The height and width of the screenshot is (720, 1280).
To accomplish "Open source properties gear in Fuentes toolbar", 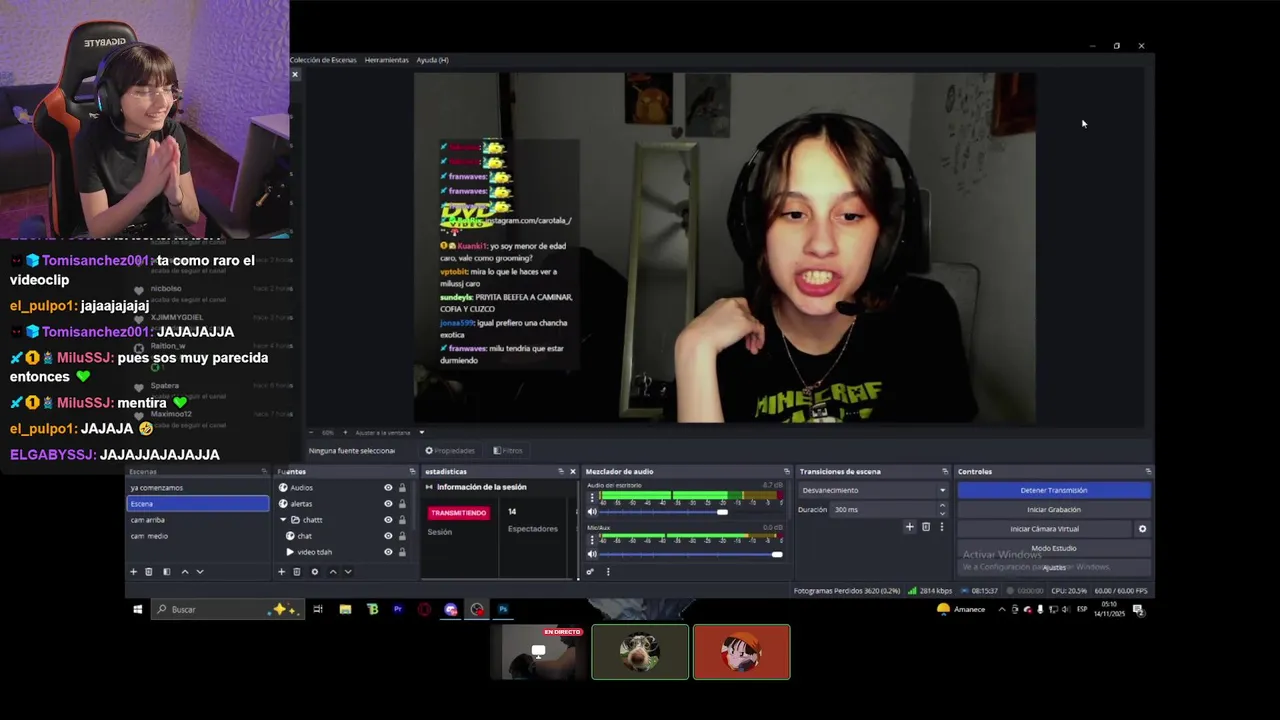I will (315, 572).
